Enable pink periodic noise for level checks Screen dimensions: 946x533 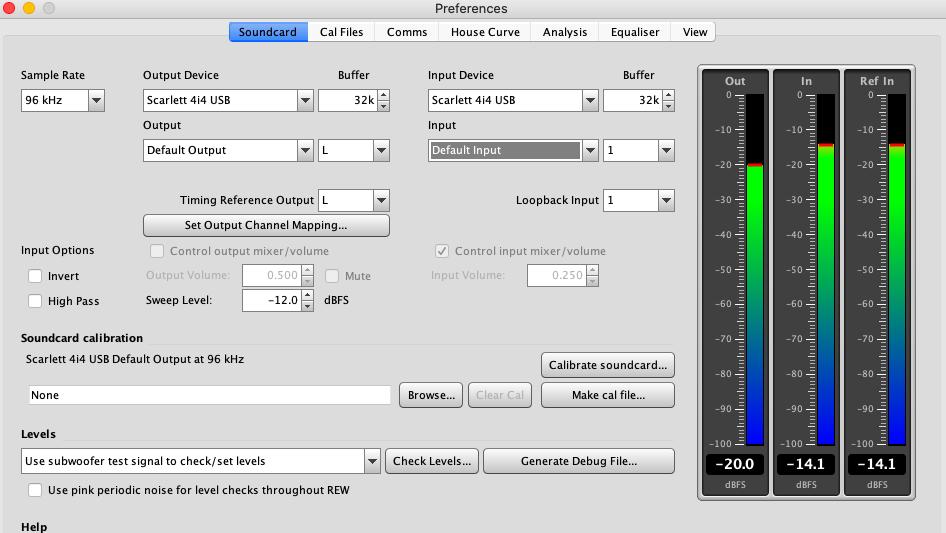35,490
